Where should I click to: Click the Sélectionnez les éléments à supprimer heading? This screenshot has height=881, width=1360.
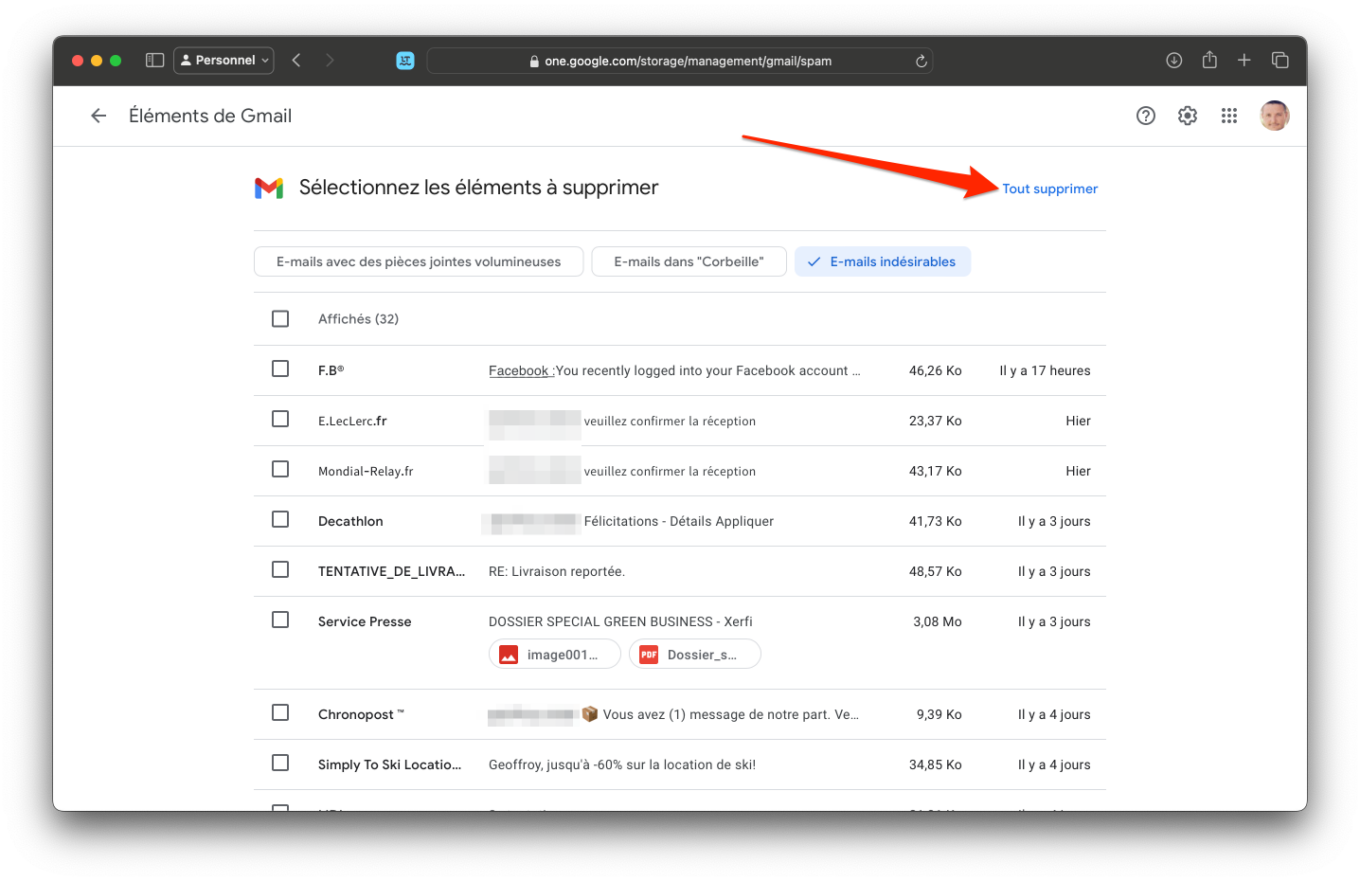(479, 187)
